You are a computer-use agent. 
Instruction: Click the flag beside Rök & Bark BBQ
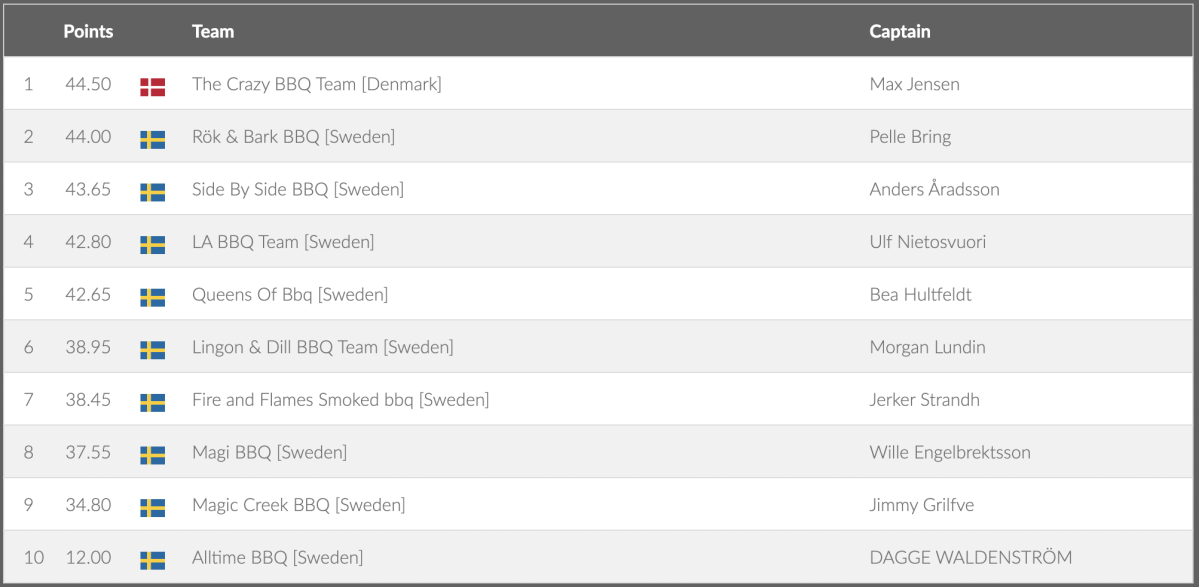pos(152,139)
